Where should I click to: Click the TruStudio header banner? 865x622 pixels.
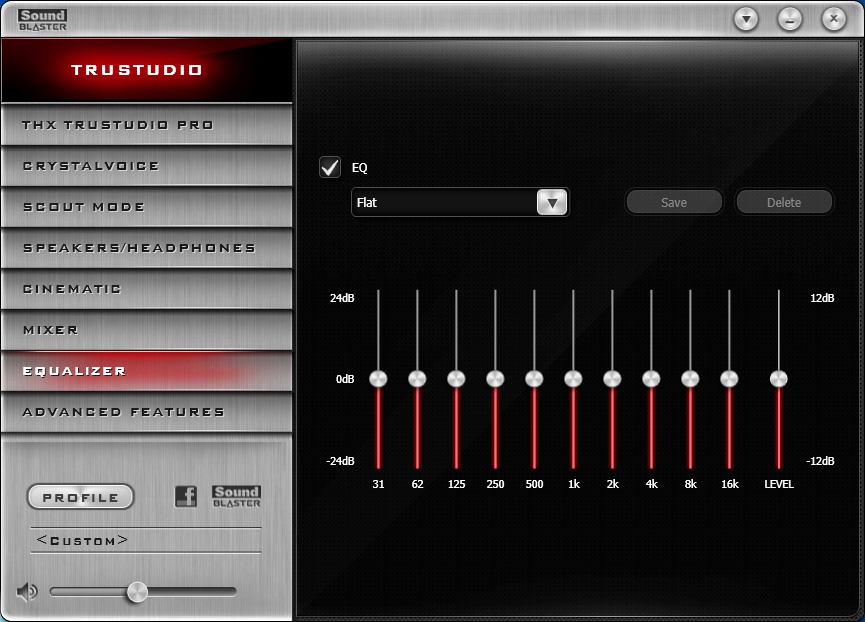tap(147, 71)
